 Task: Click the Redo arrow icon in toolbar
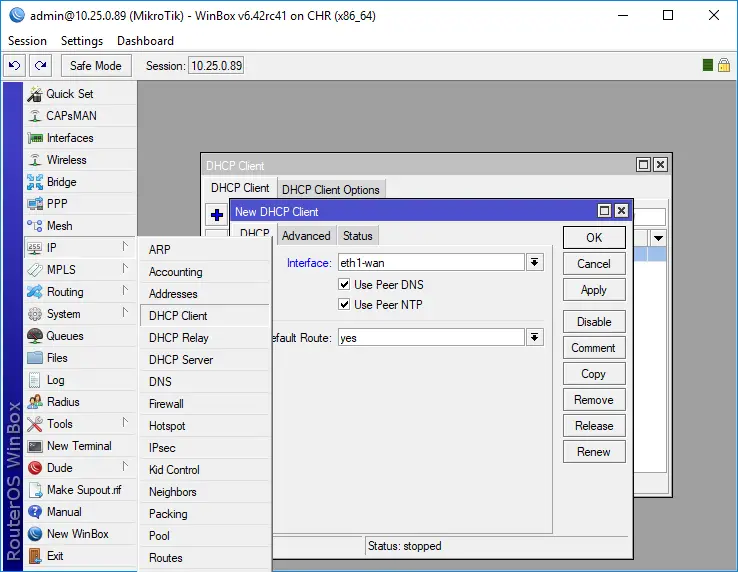click(x=40, y=65)
